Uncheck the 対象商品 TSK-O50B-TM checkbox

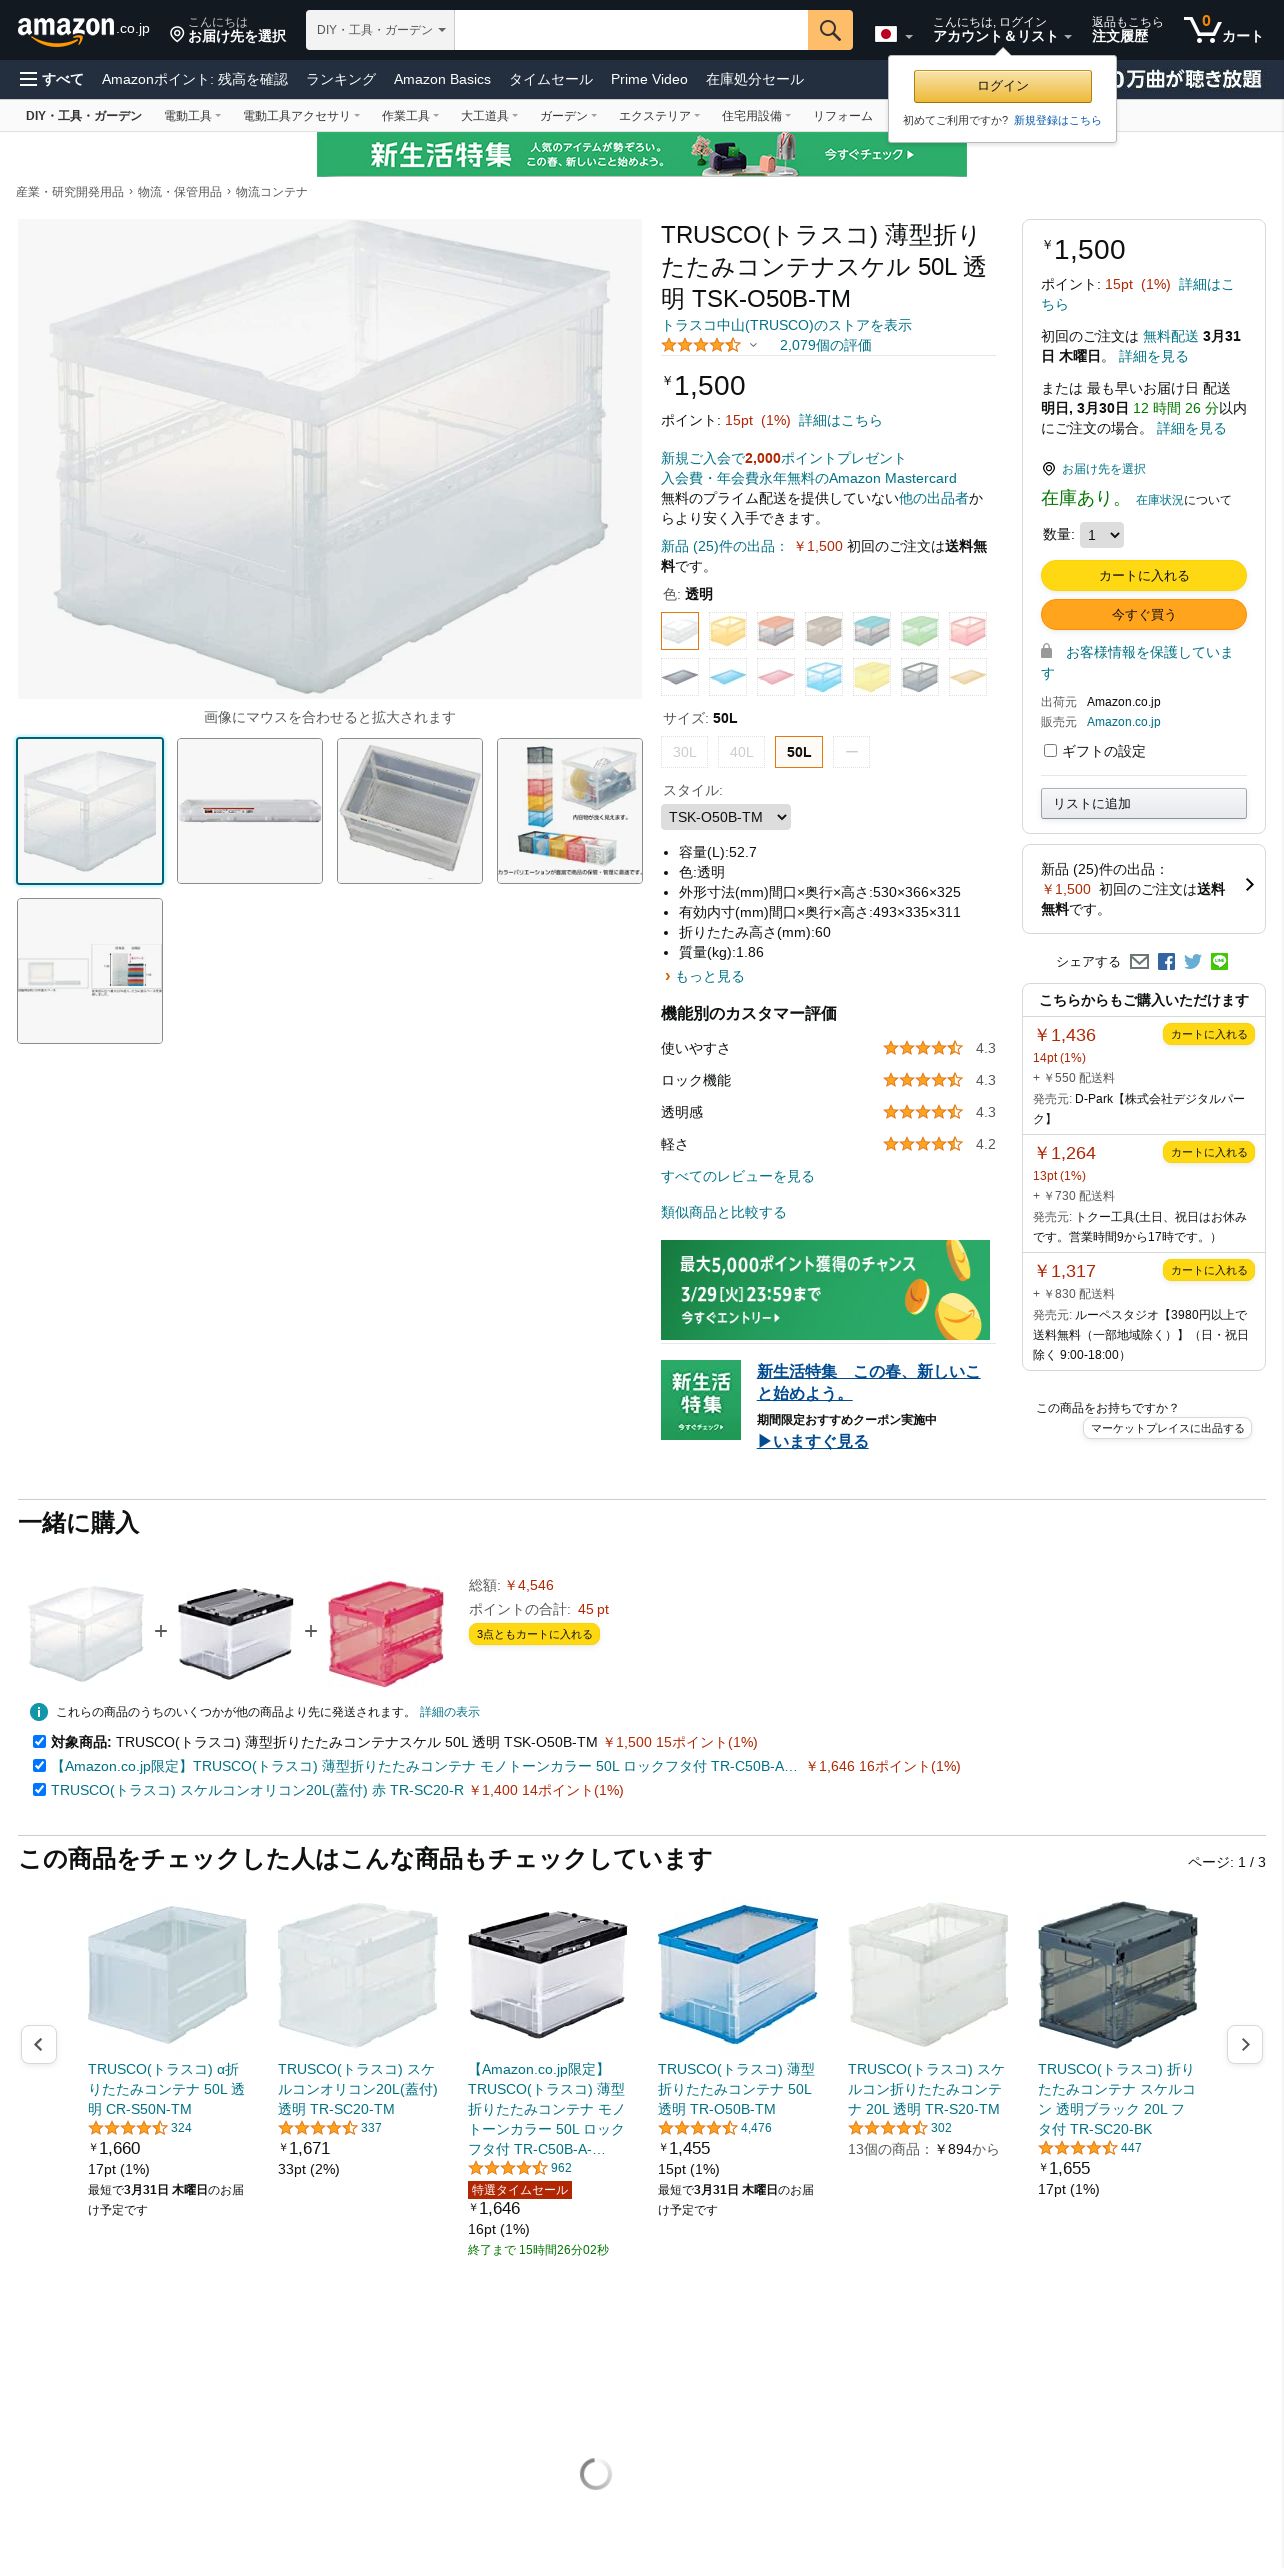point(39,1741)
